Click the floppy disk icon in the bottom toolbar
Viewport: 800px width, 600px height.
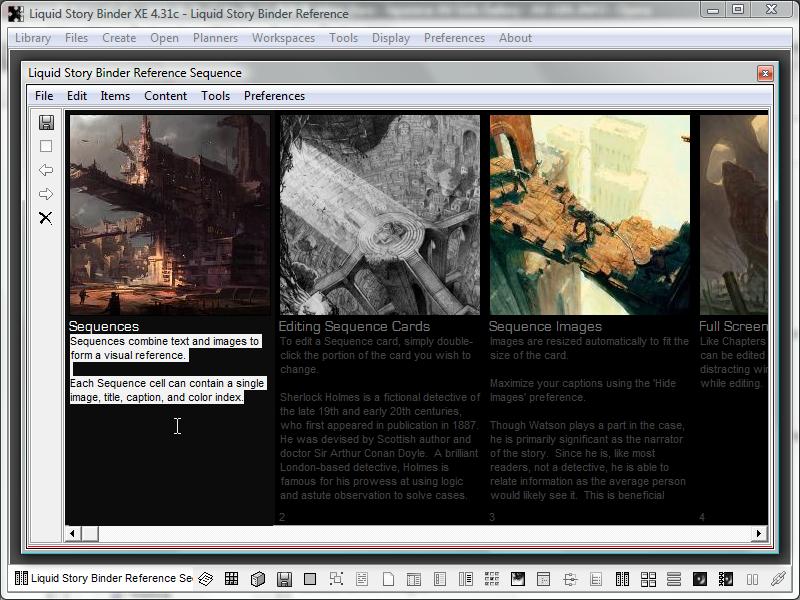pos(284,579)
